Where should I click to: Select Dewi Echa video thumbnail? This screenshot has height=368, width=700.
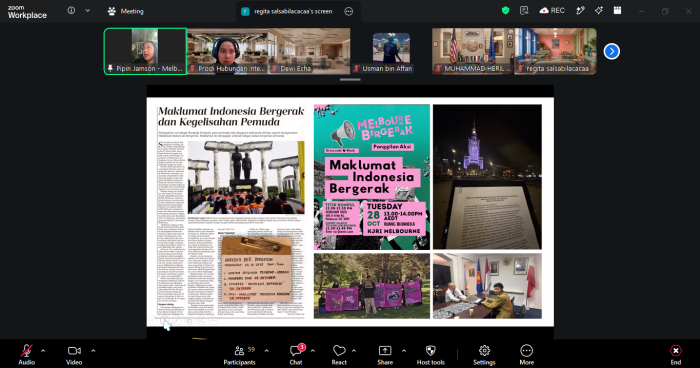click(x=309, y=51)
